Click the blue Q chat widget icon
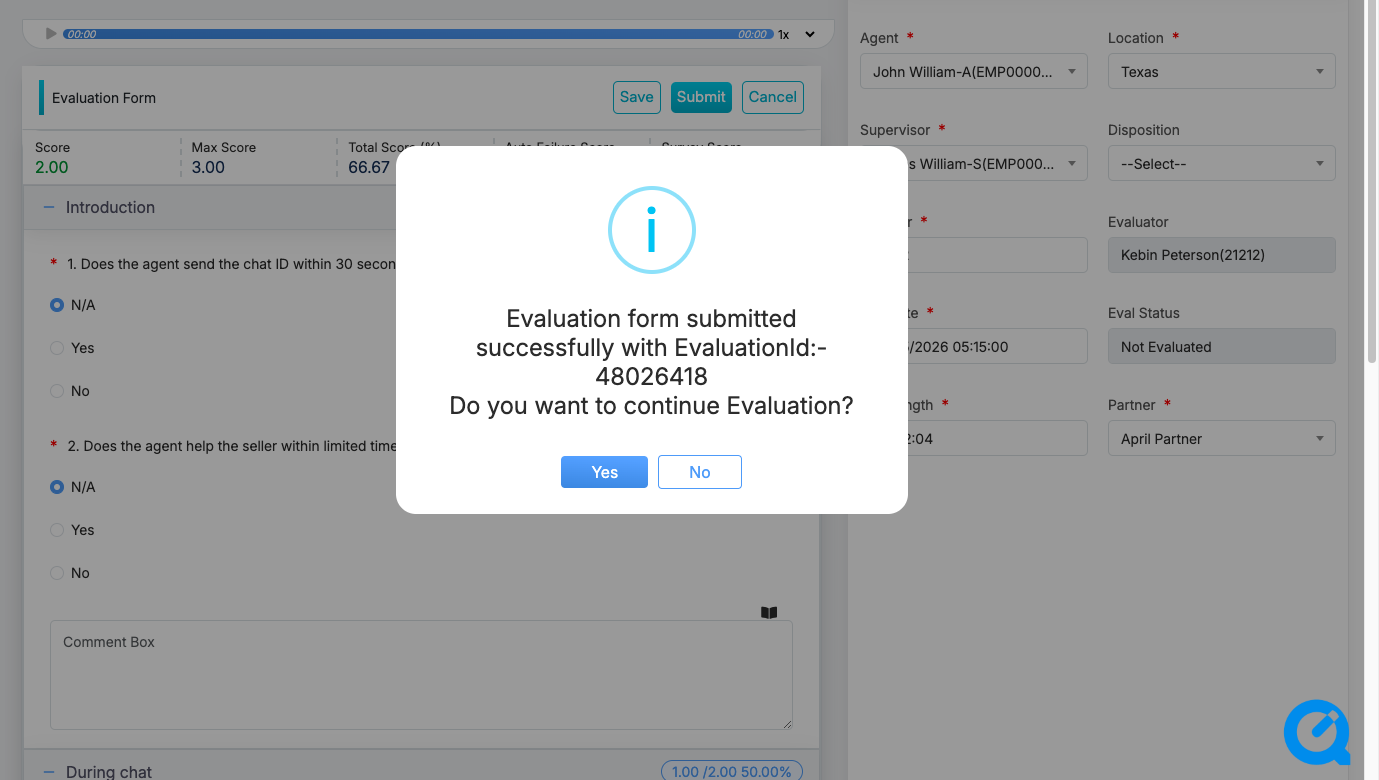Image resolution: width=1379 pixels, height=780 pixels. click(x=1316, y=732)
